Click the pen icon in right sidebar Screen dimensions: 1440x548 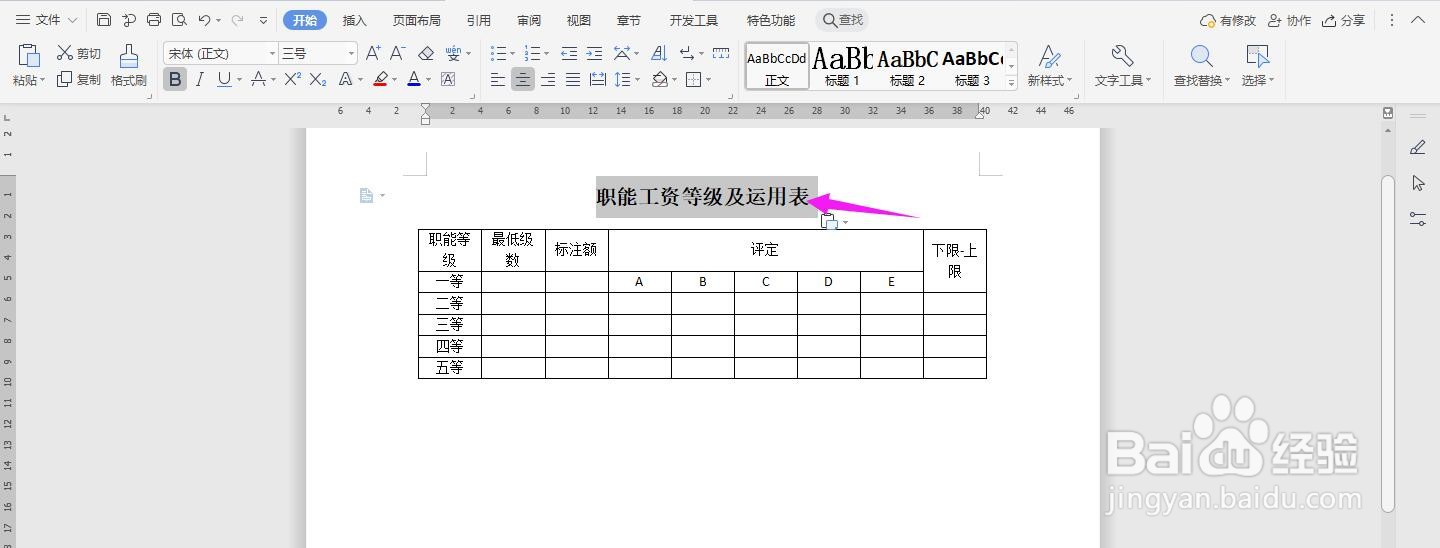[x=1418, y=147]
